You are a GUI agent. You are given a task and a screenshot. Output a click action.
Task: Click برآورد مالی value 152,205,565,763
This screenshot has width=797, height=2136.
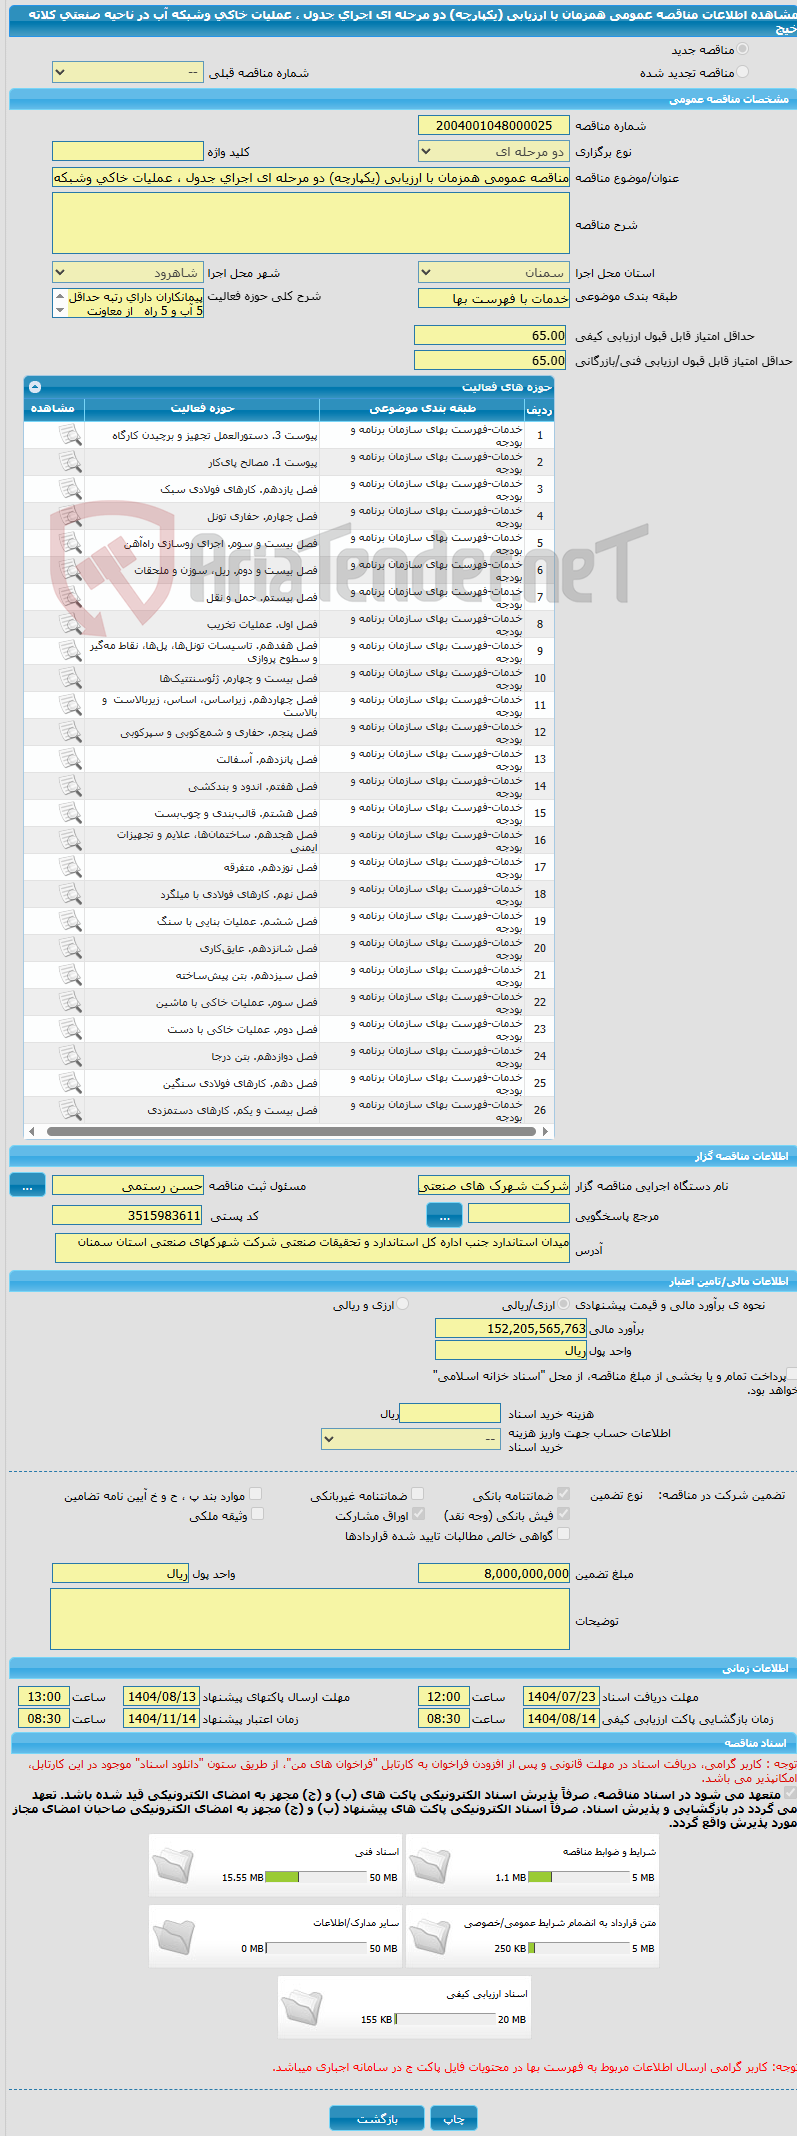pyautogui.click(x=512, y=1328)
